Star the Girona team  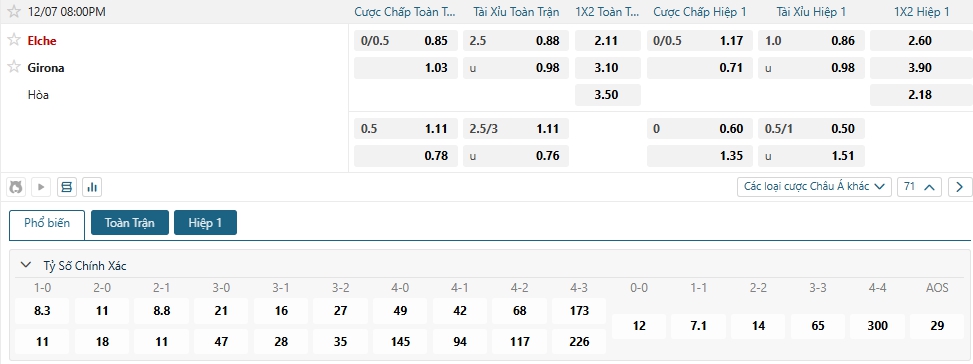click(x=14, y=66)
